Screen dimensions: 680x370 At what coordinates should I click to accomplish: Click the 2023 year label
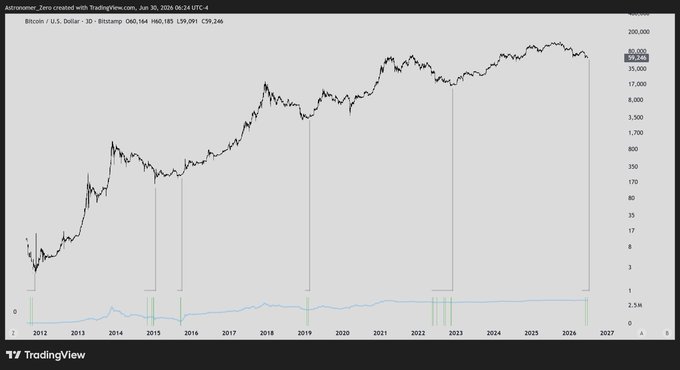coord(456,333)
